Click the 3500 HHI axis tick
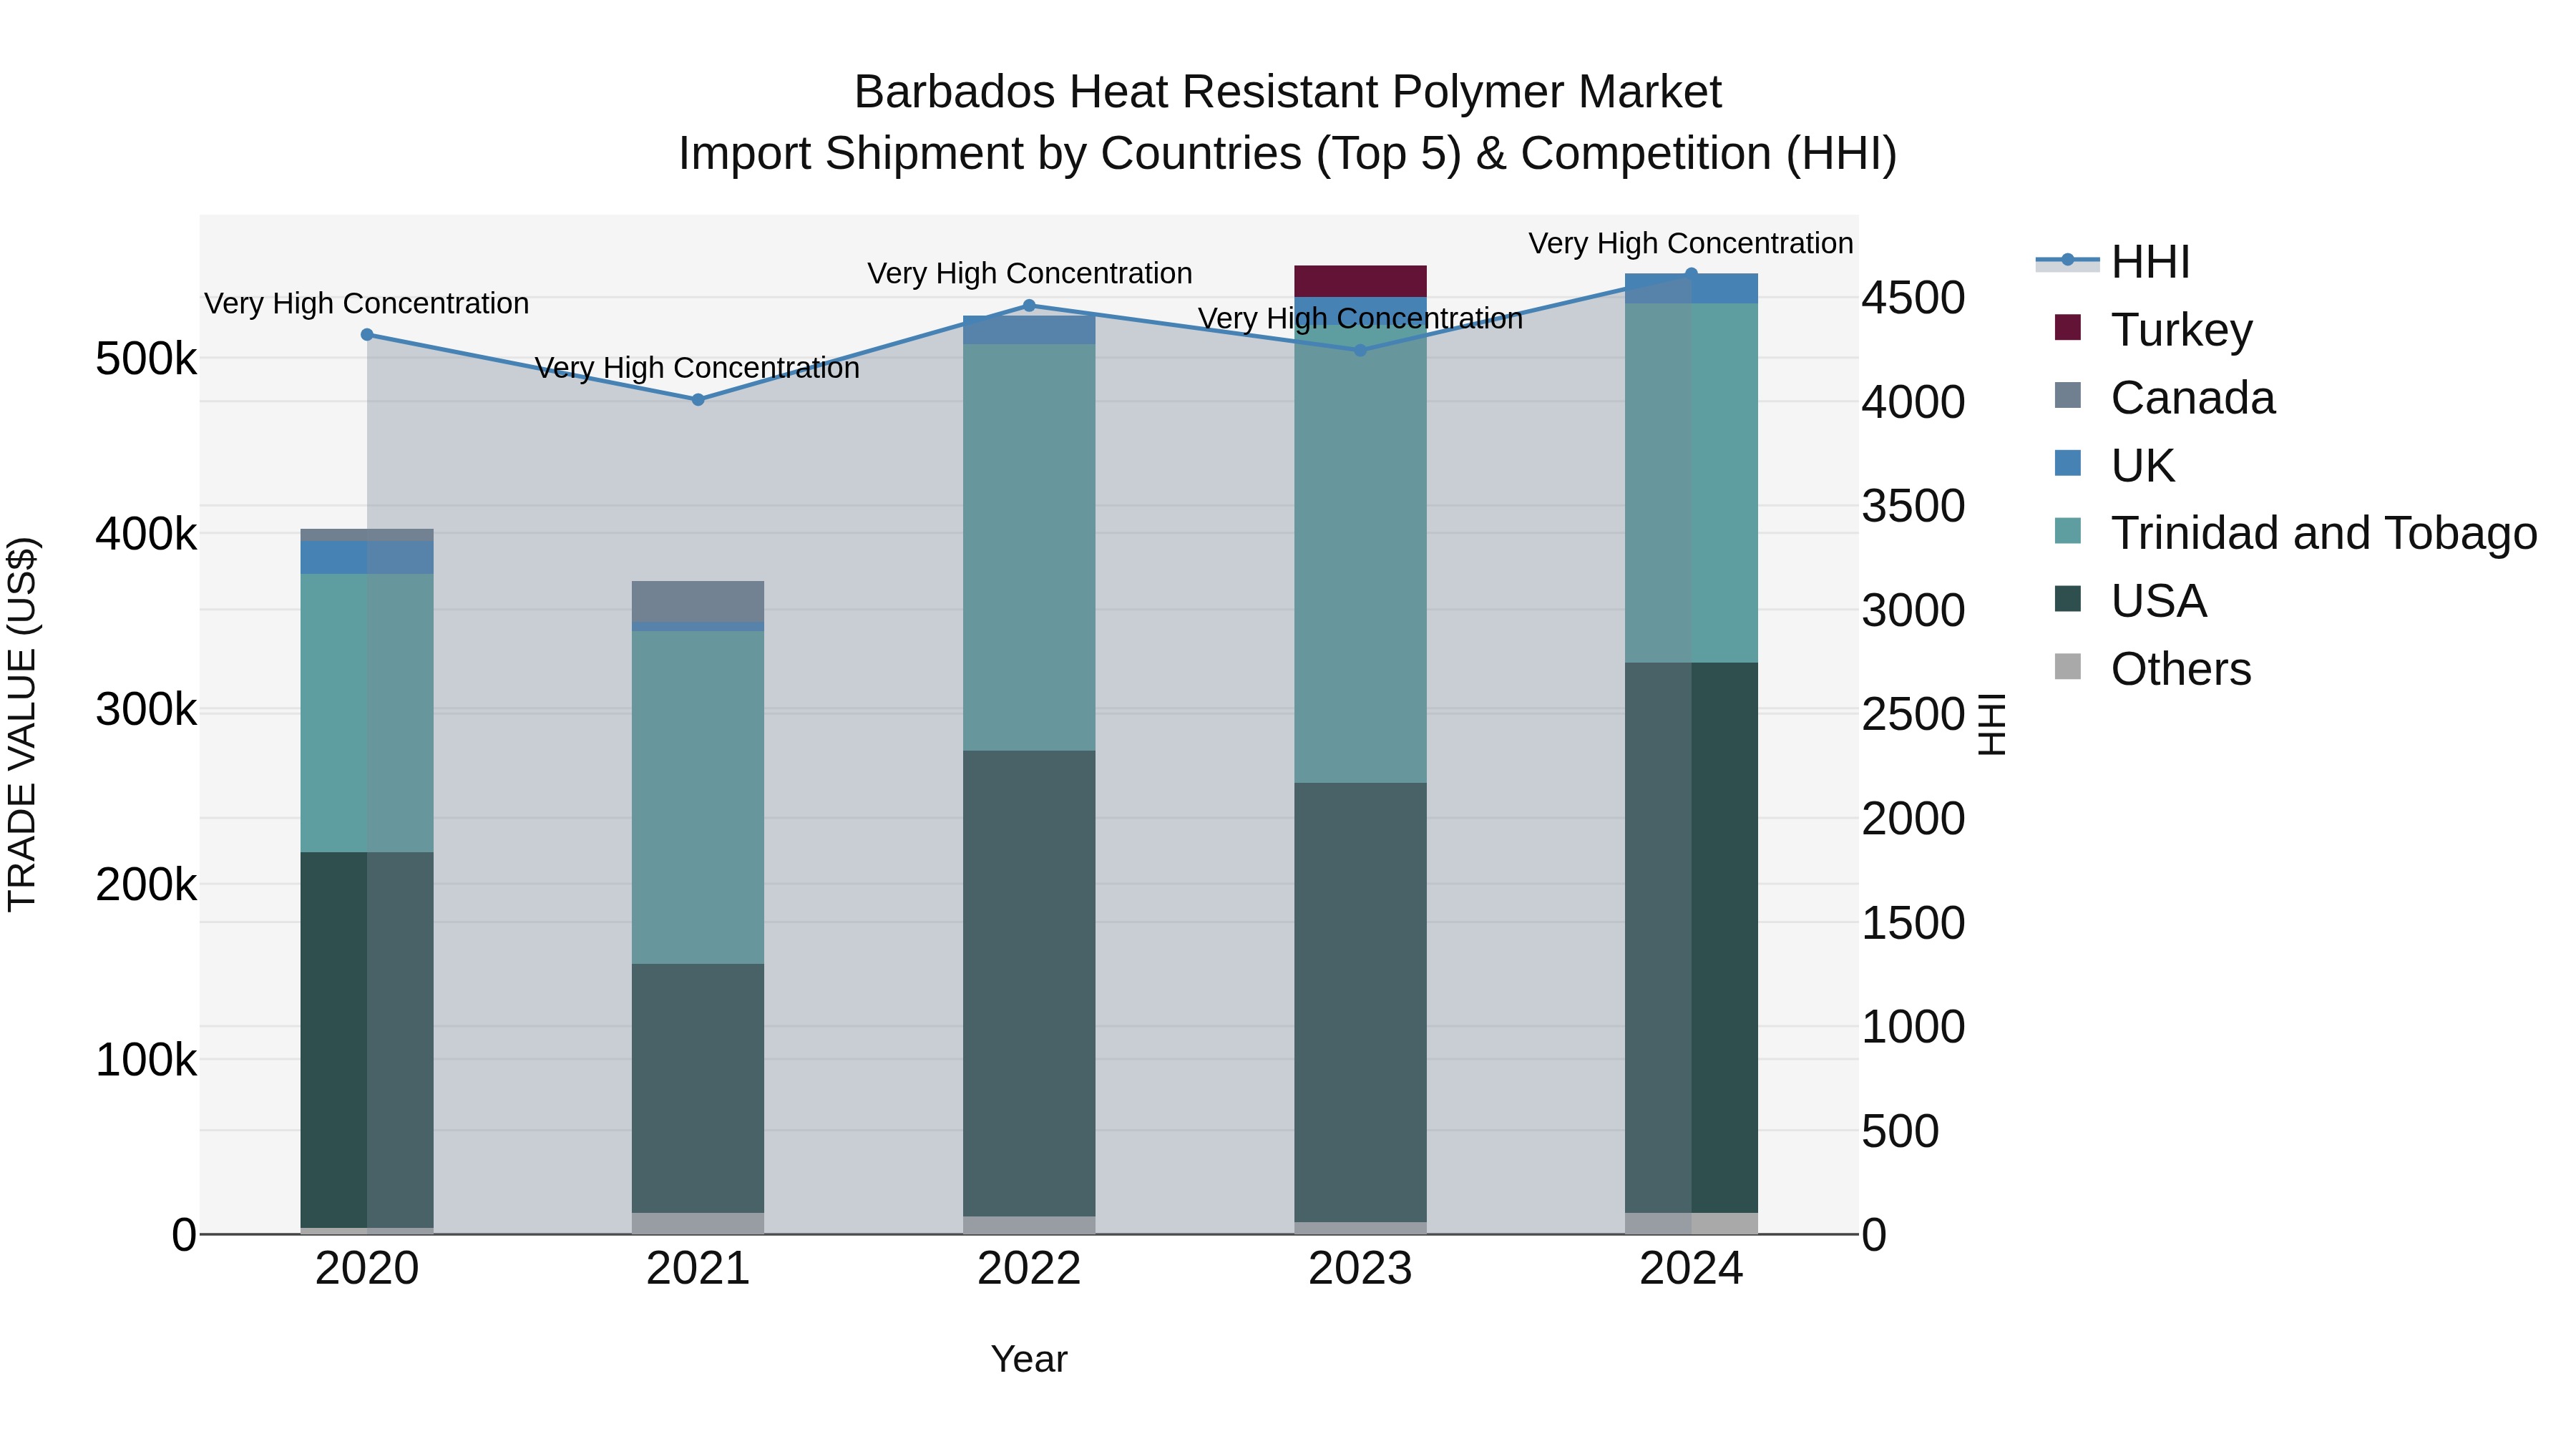2576x1449 pixels. pos(1913,506)
